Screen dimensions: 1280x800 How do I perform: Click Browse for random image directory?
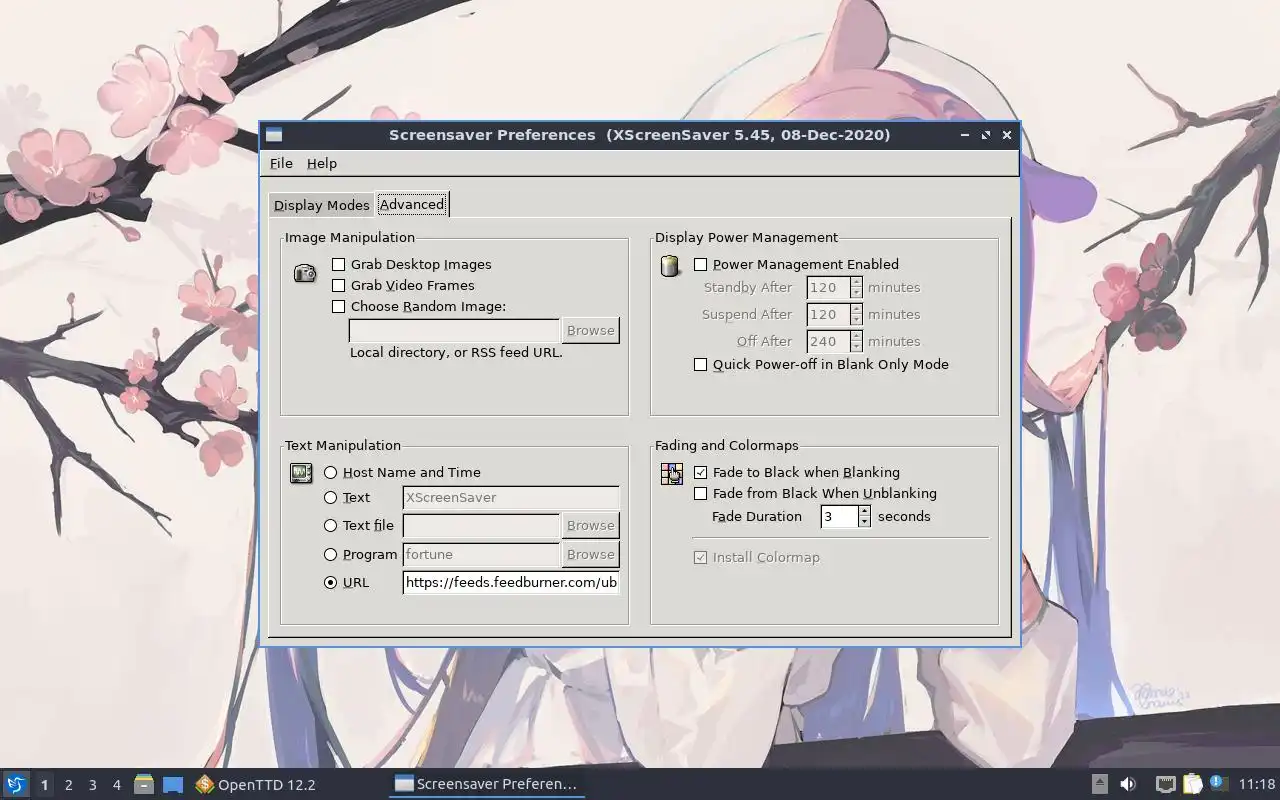[590, 331]
